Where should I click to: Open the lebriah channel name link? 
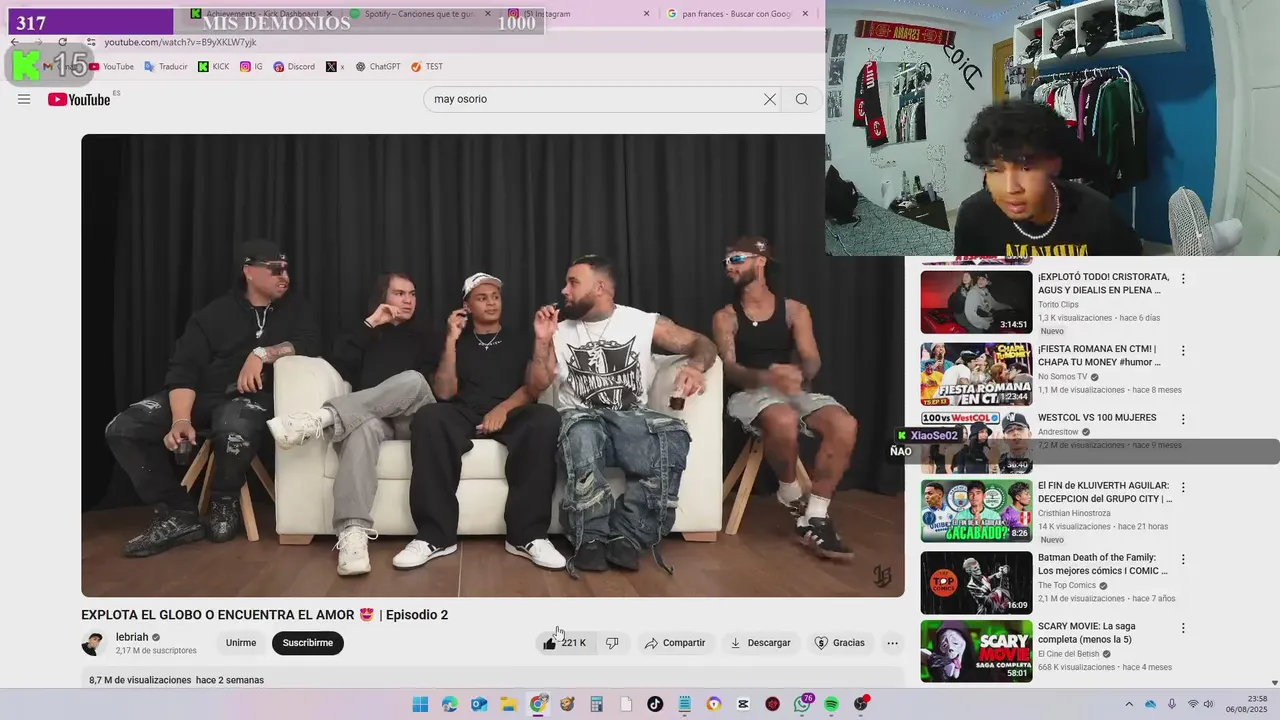point(132,637)
